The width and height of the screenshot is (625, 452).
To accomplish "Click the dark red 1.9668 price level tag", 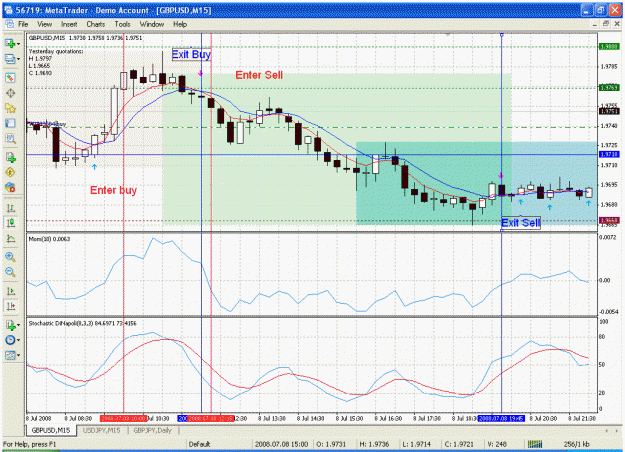I will (x=609, y=220).
